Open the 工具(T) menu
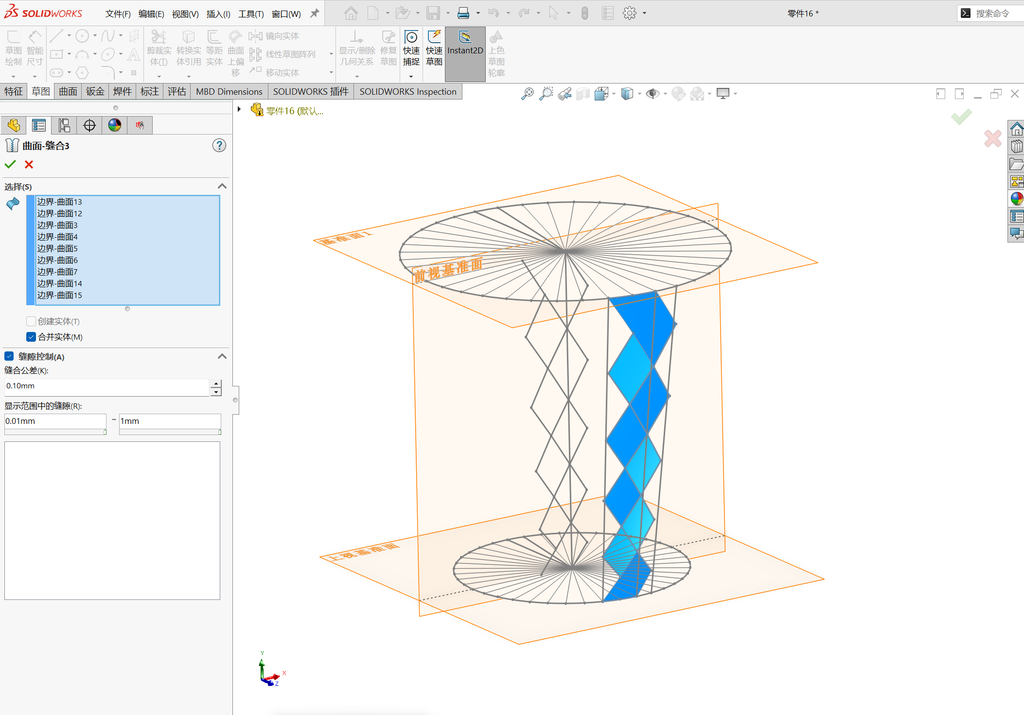1024x715 pixels. click(251, 14)
